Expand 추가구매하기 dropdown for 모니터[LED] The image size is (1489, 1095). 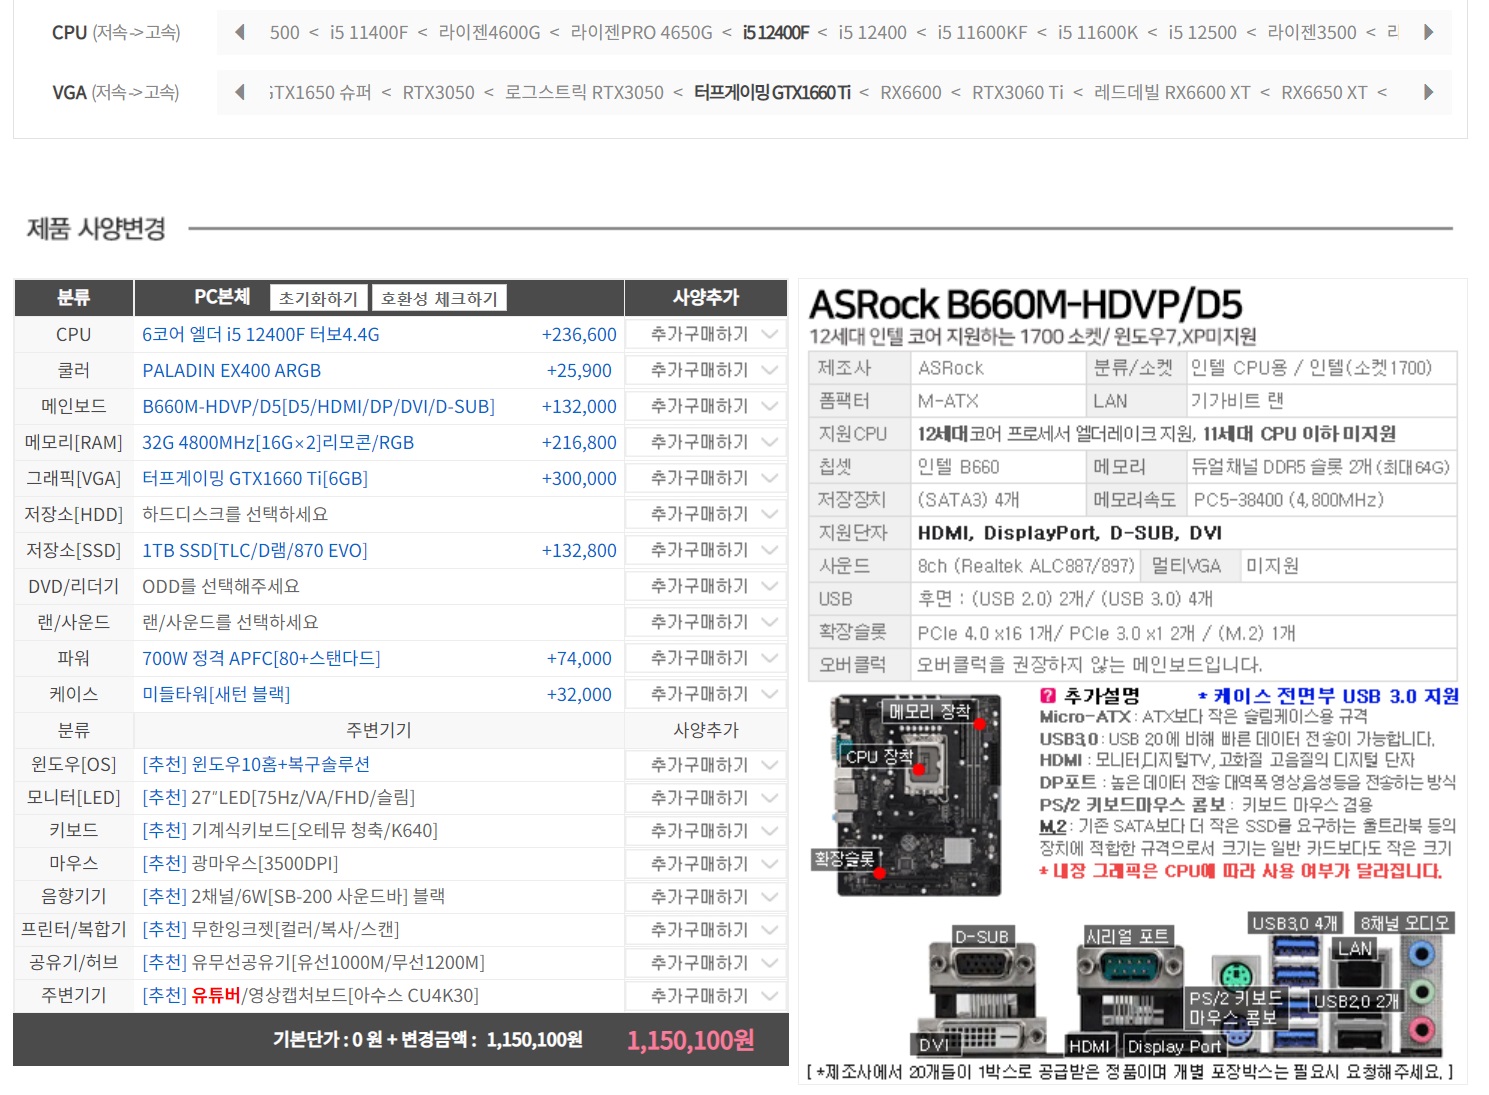[x=706, y=798]
